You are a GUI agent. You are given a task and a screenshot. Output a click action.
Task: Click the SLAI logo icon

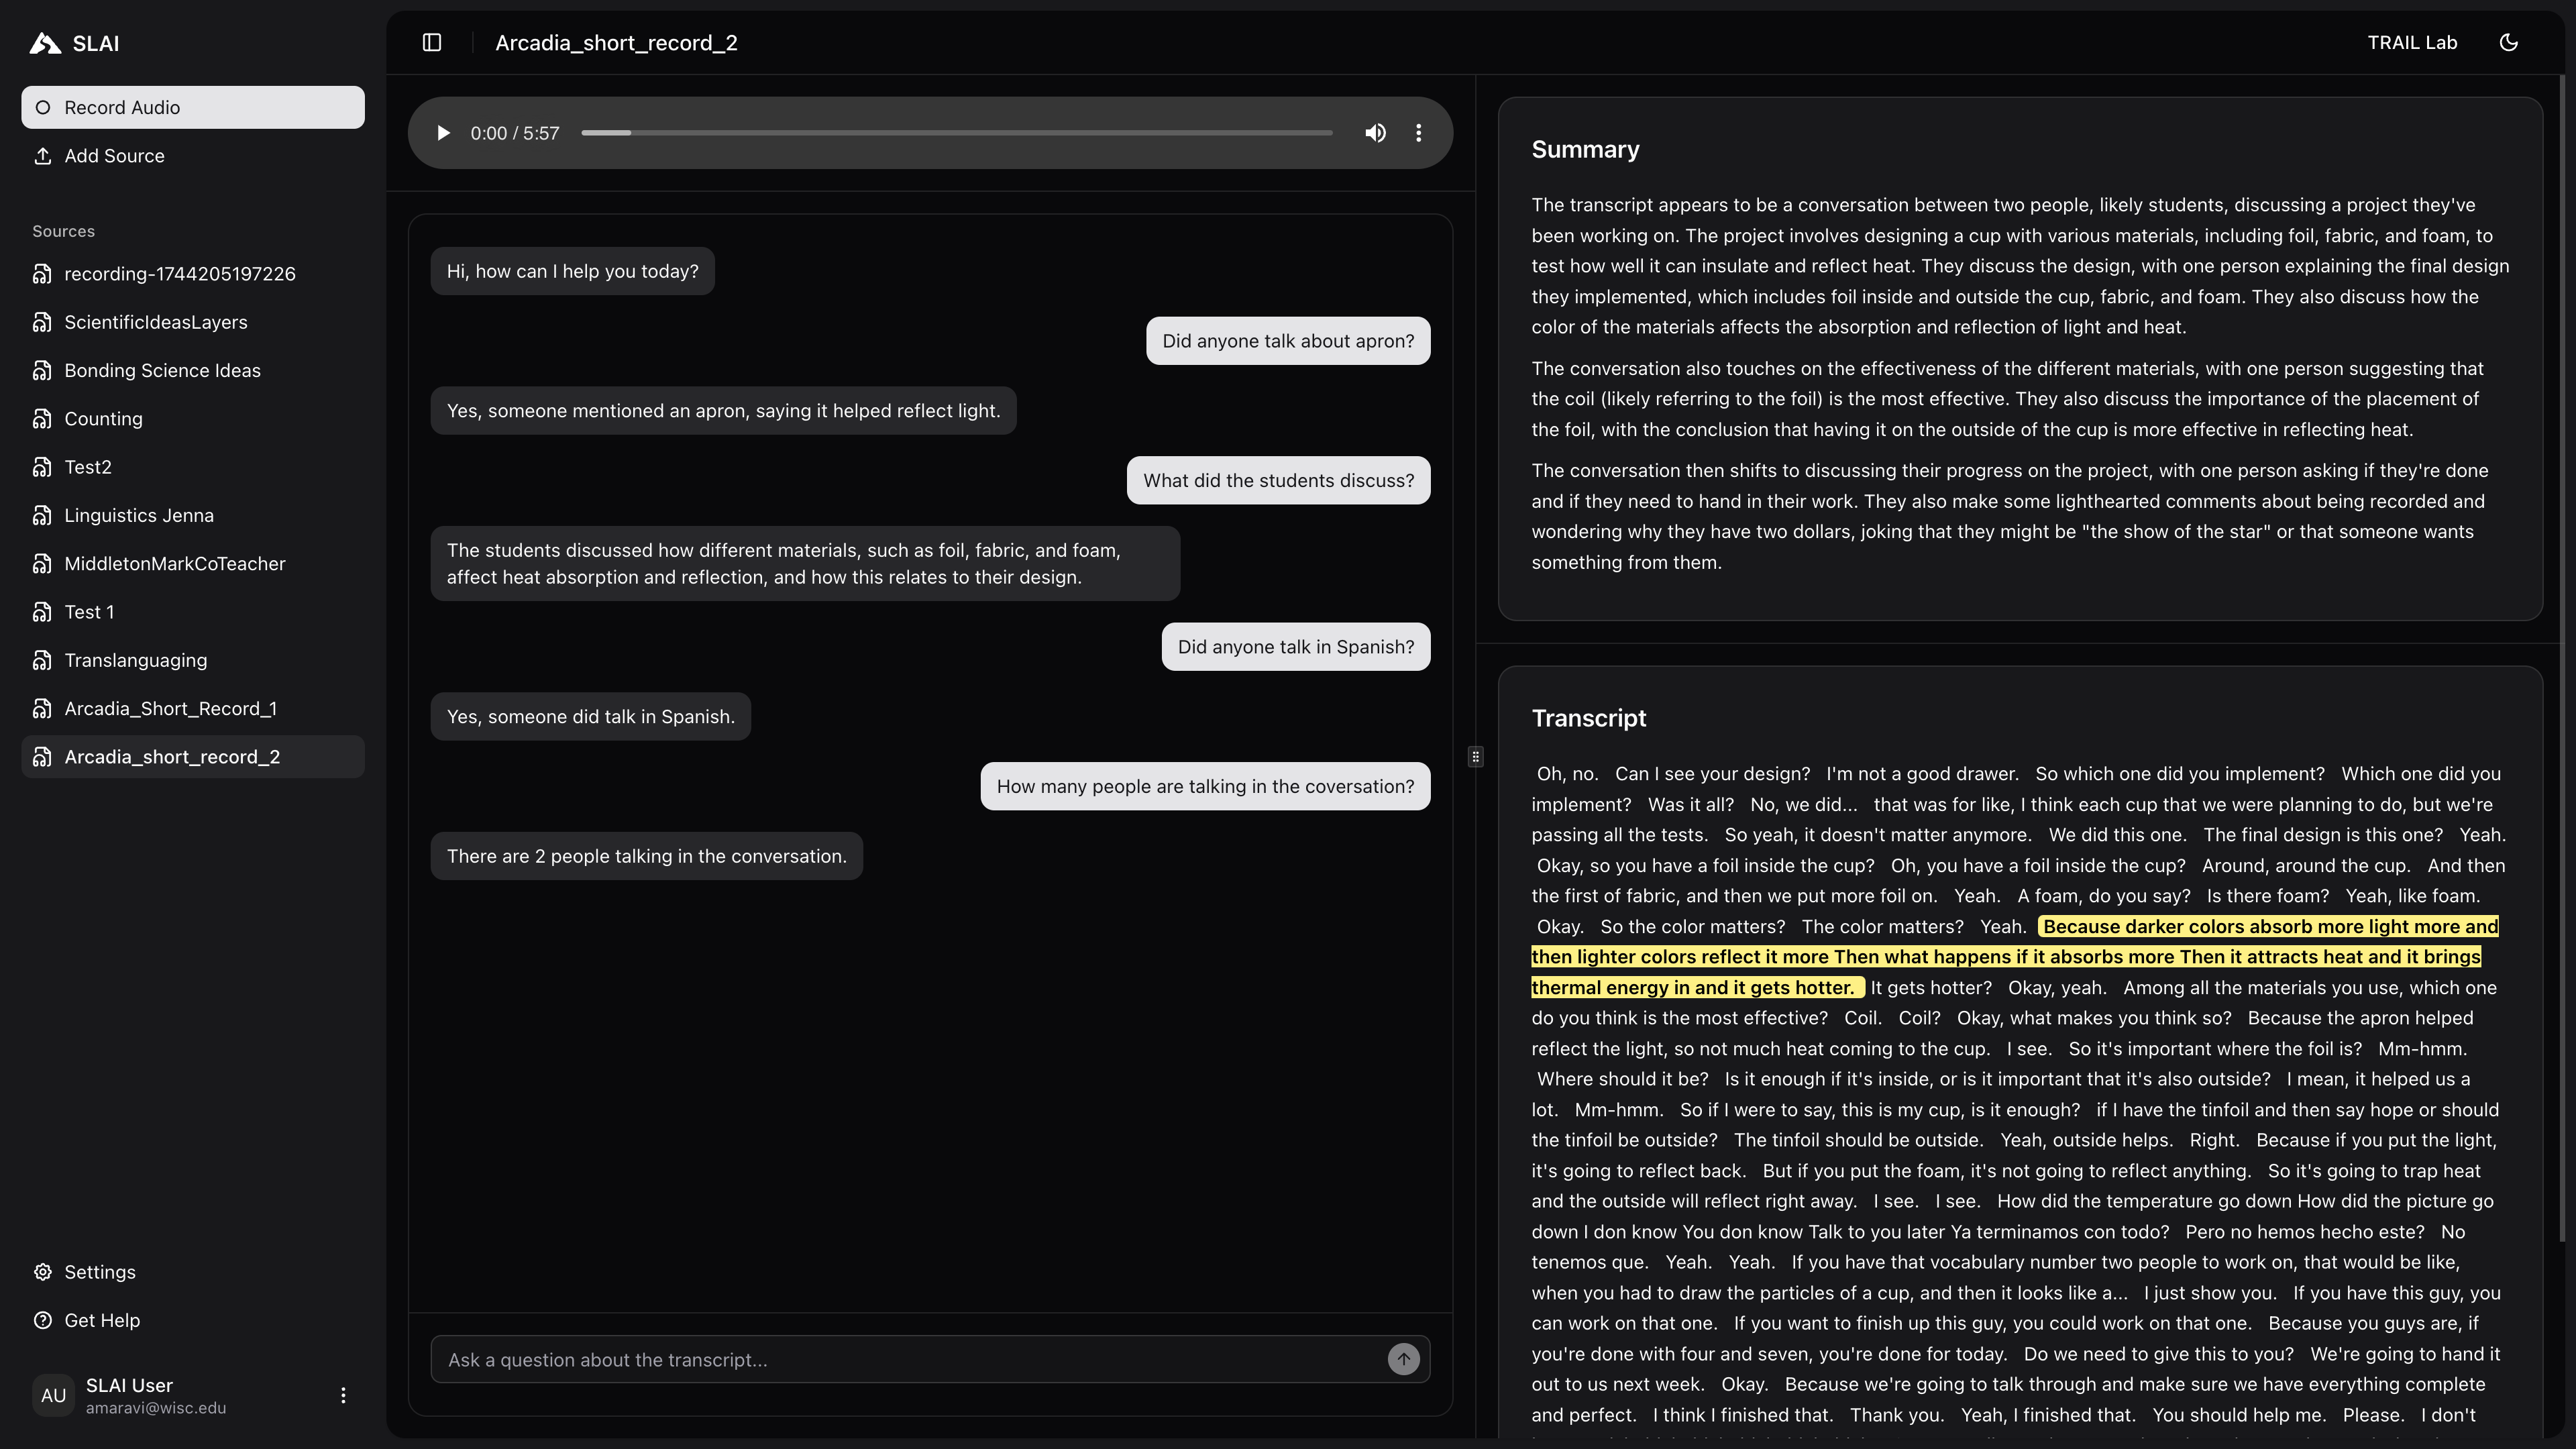(x=43, y=42)
